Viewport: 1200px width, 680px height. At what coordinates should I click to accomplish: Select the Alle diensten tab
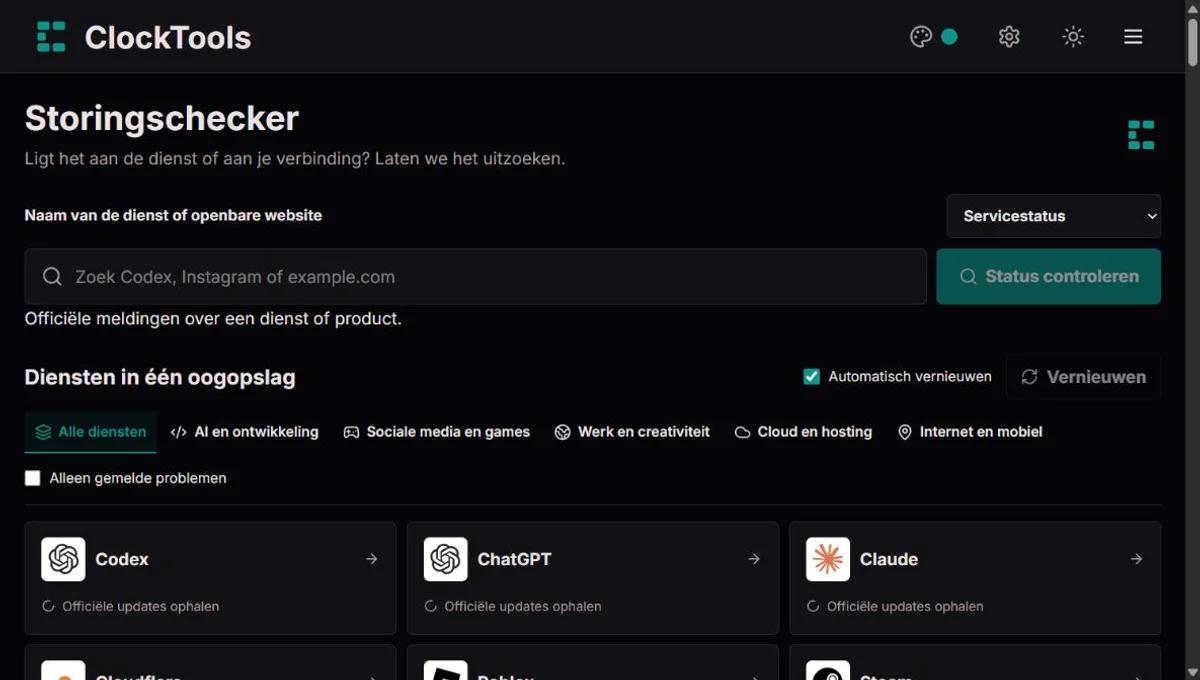click(x=91, y=432)
